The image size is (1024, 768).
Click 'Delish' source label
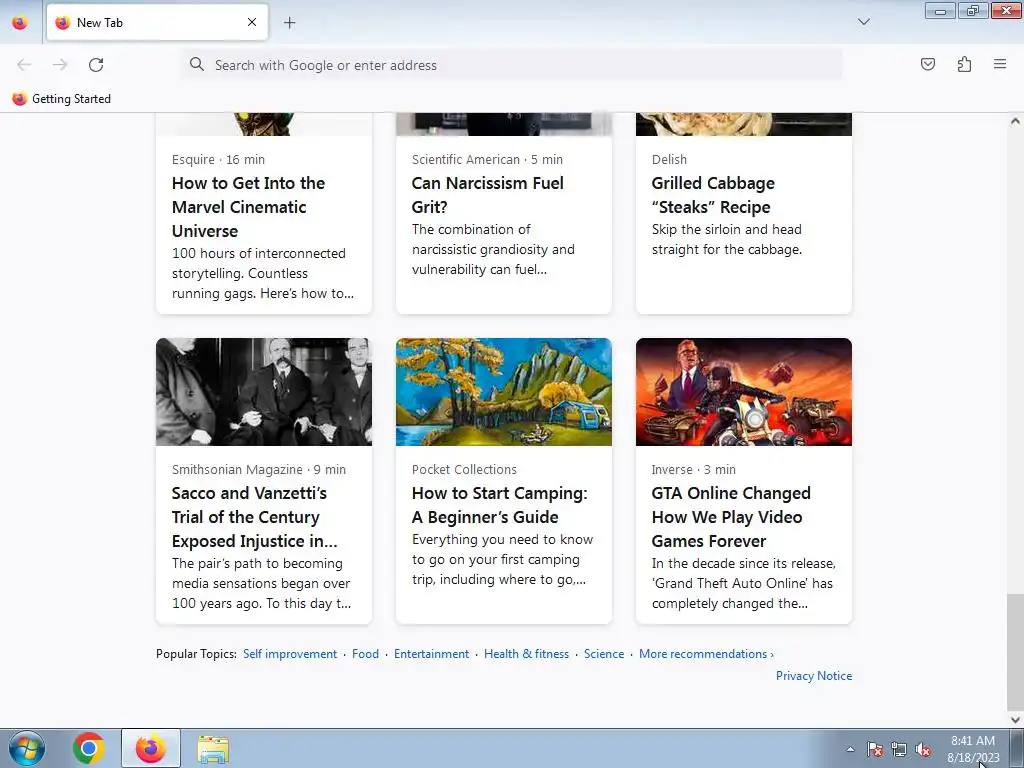pyautogui.click(x=669, y=159)
